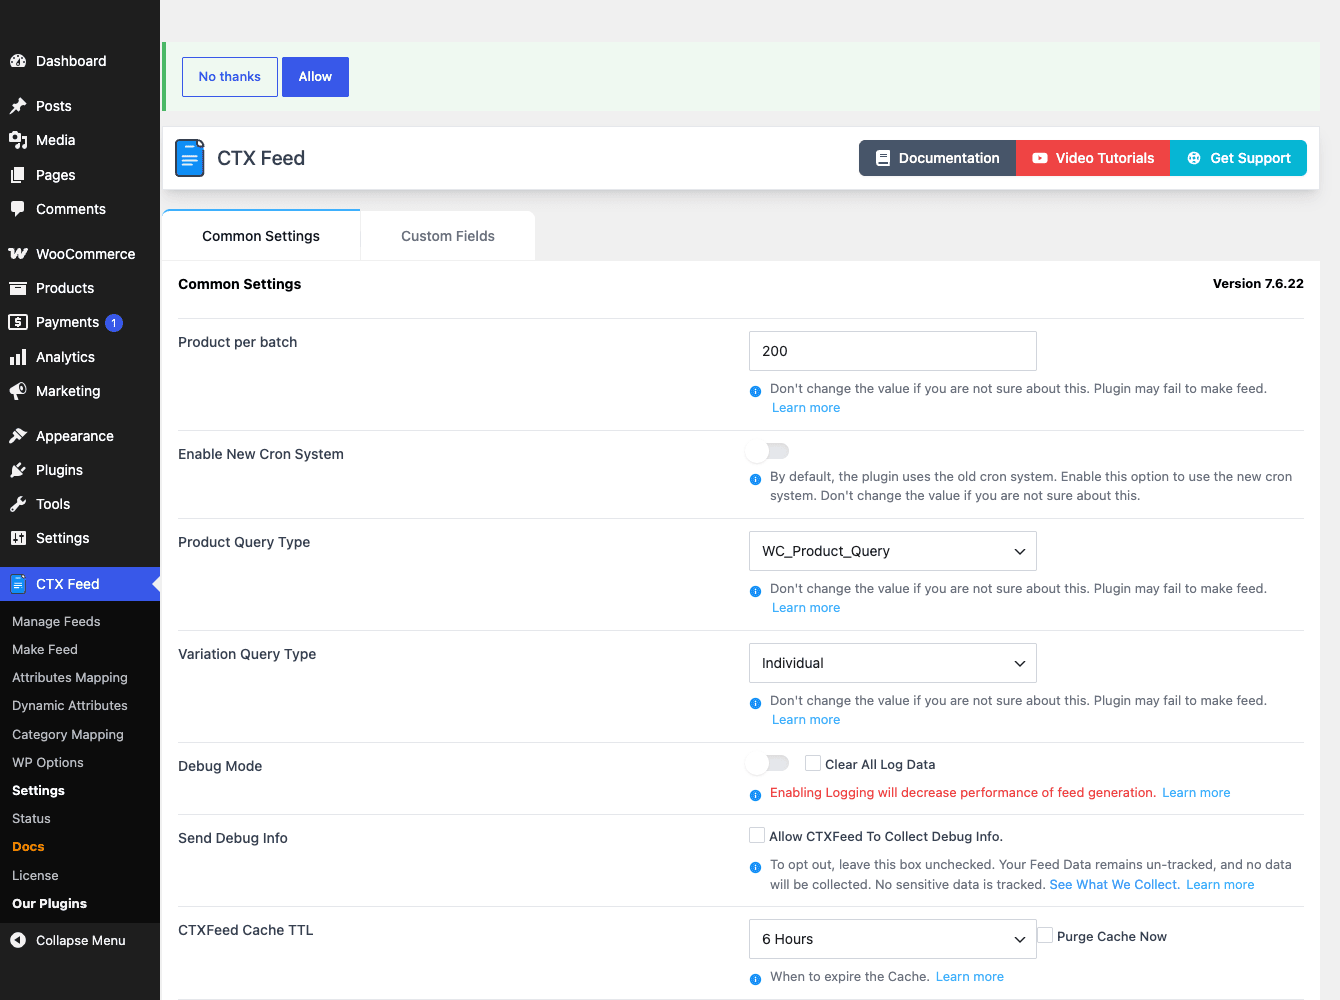Click the Marketing megaphone icon

[x=18, y=391]
